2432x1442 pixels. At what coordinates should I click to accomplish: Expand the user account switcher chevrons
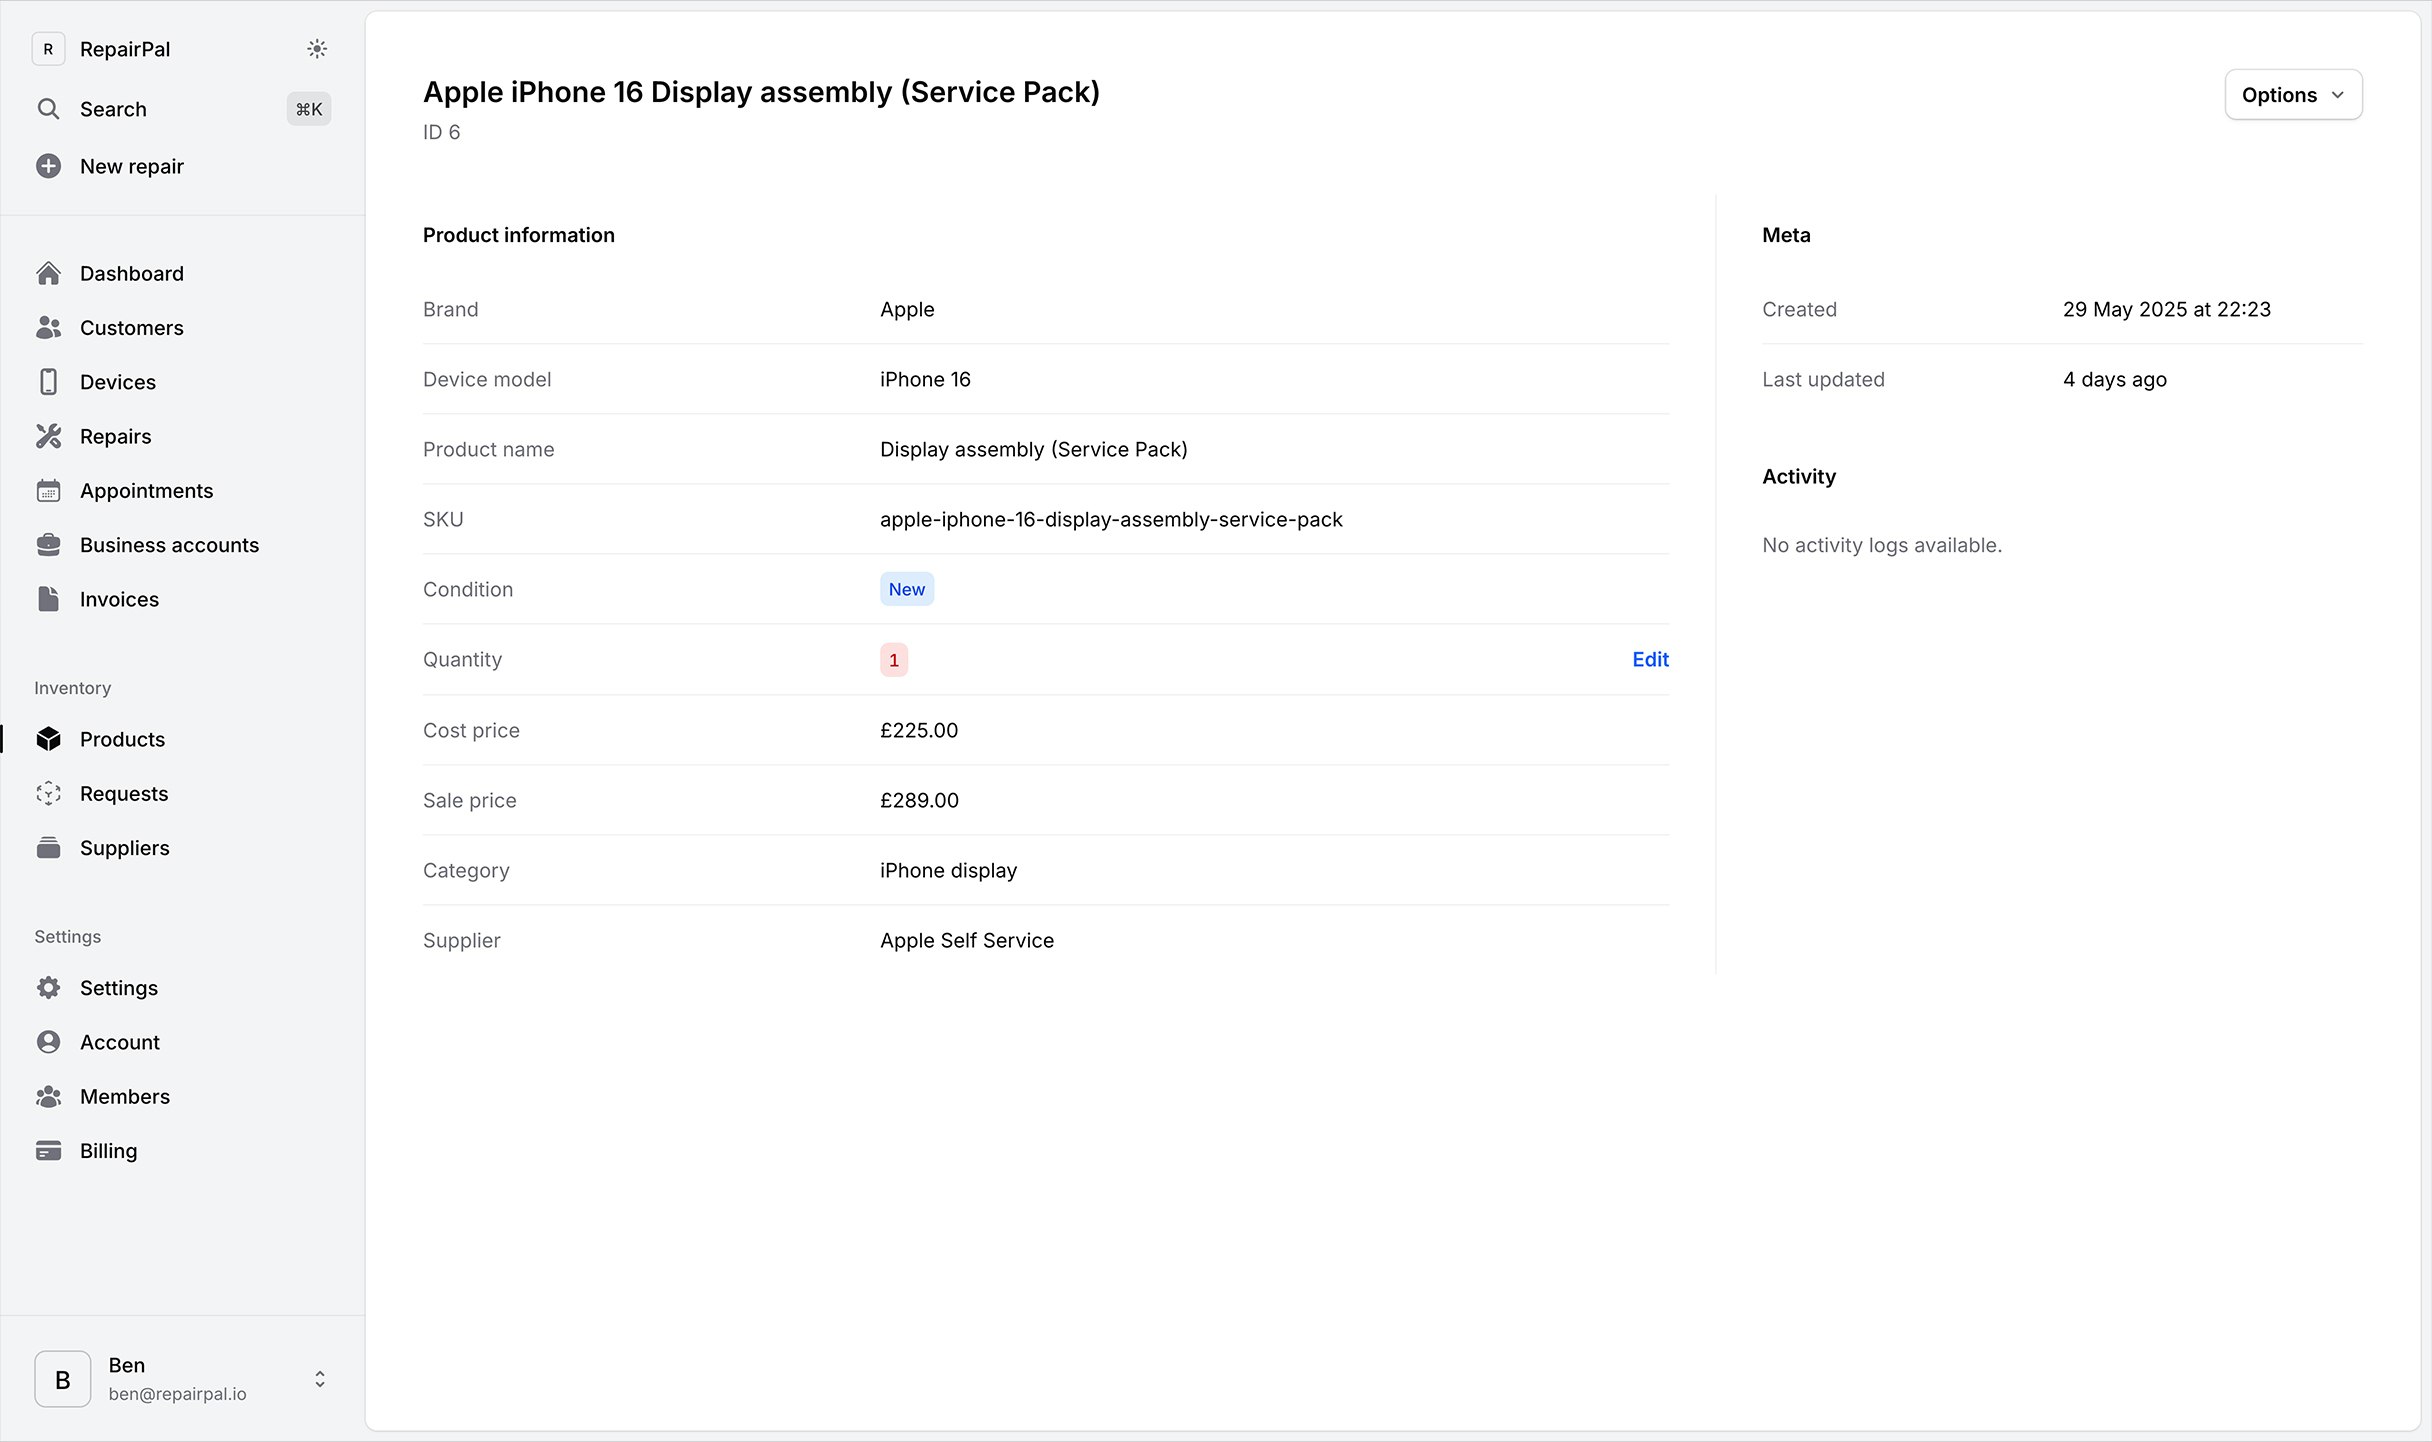point(320,1379)
